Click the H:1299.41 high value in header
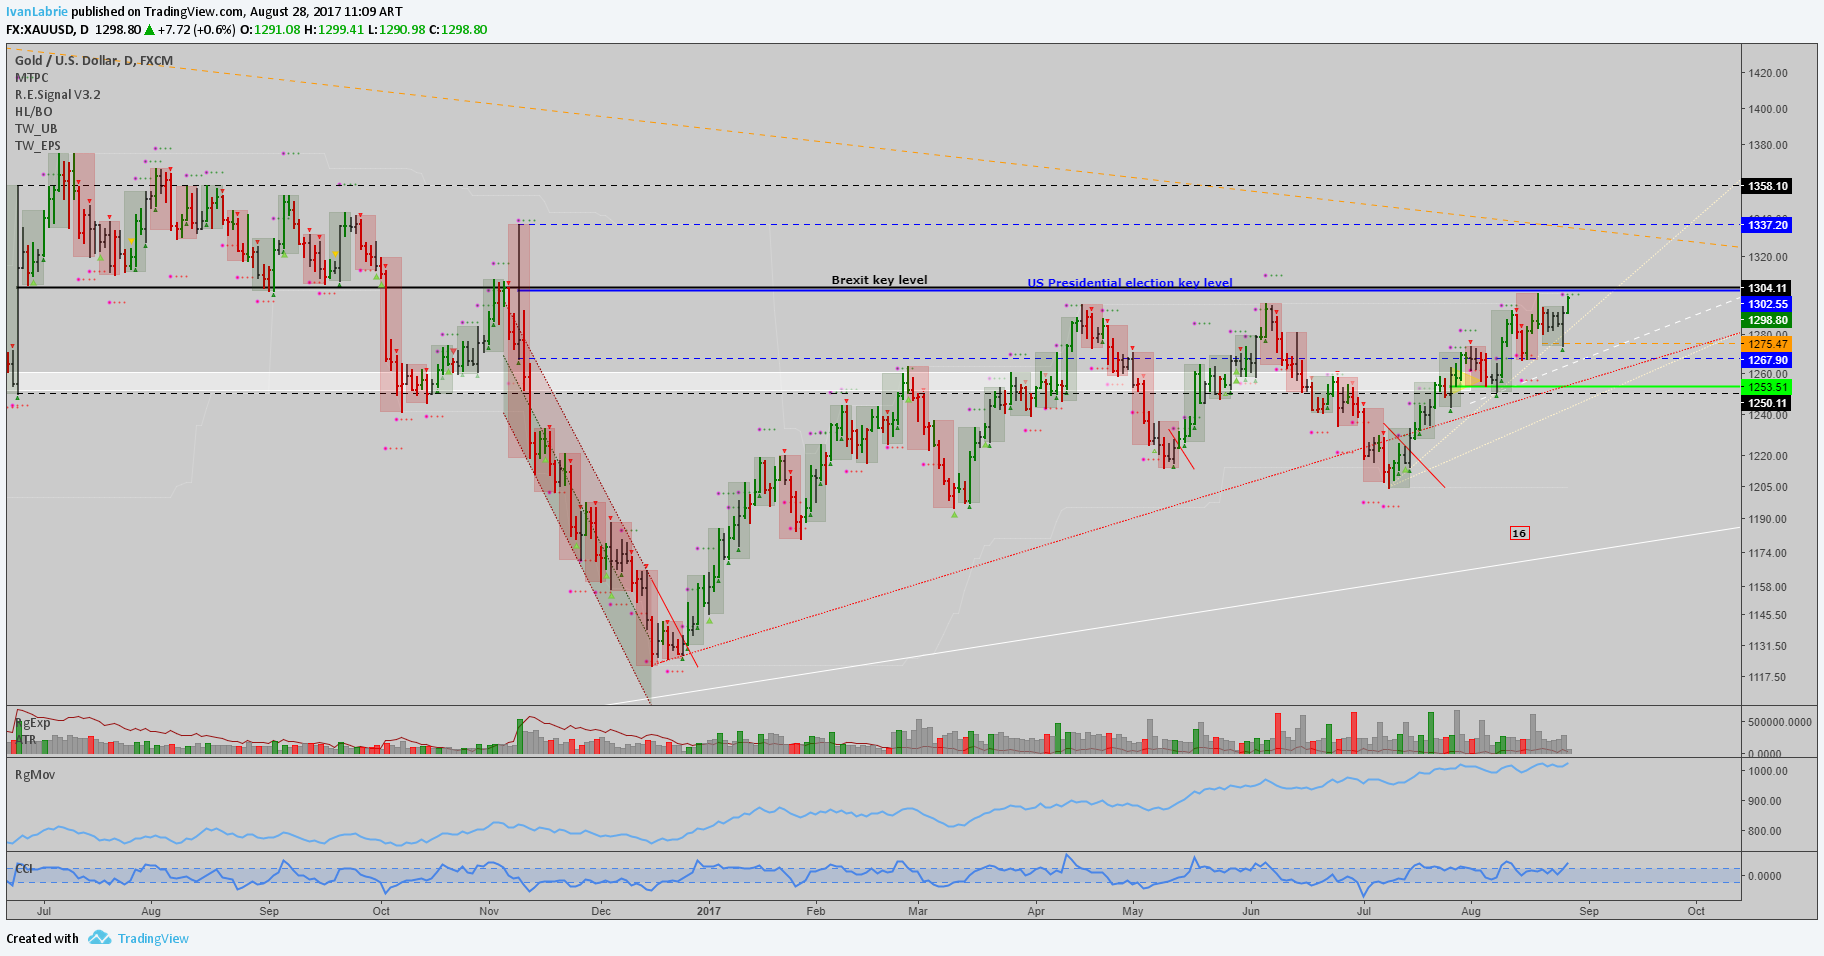Viewport: 1824px width, 956px height. (335, 30)
